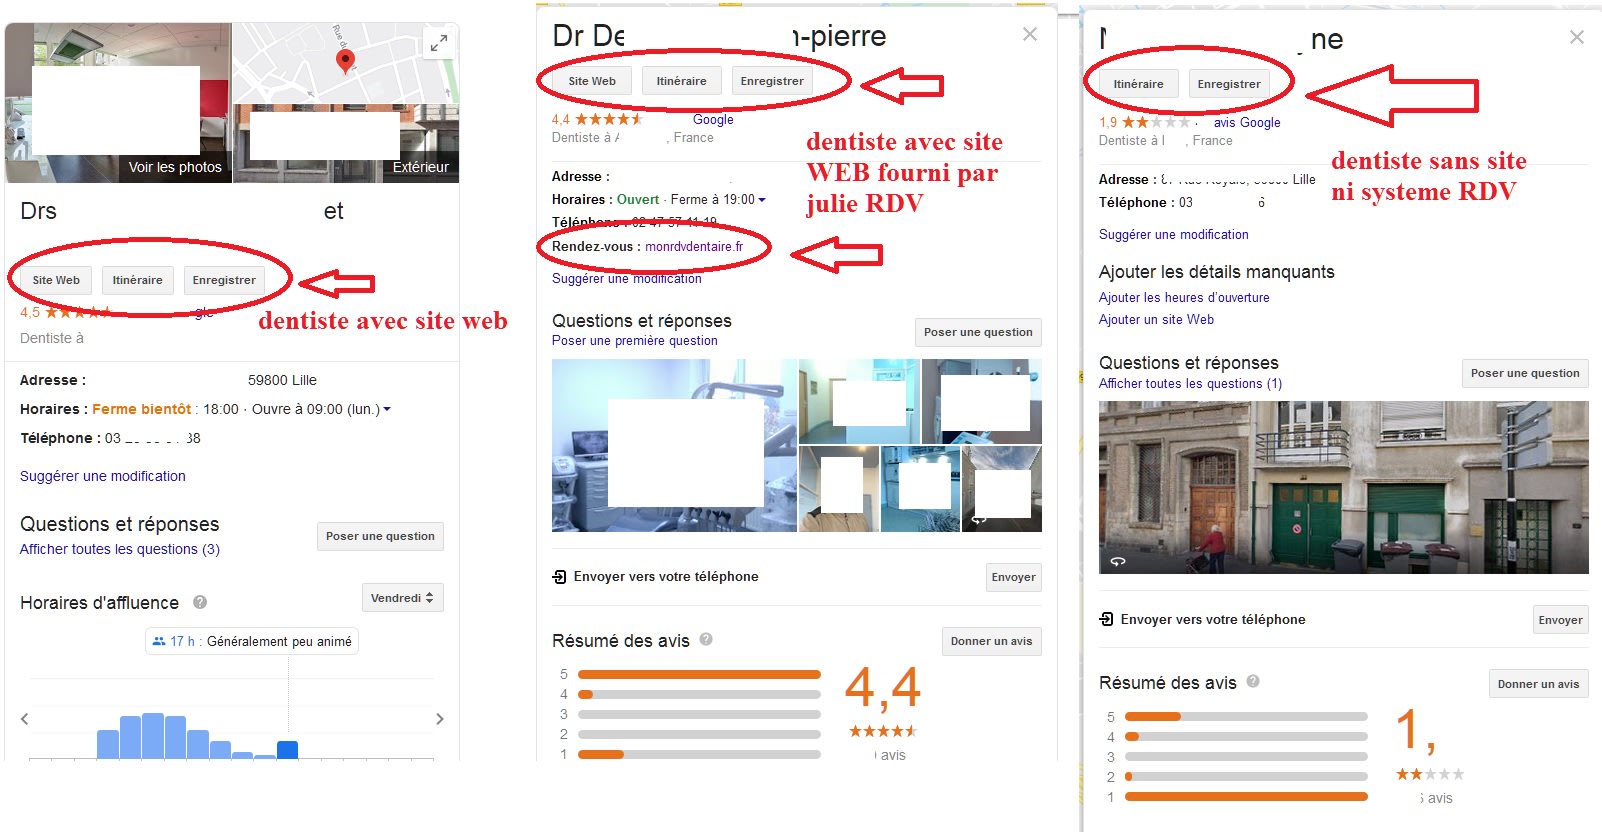Screen dimensions: 1602x832
Task: Expand hours arrow after 'Ferme à 19:00'
Action: pos(762,200)
